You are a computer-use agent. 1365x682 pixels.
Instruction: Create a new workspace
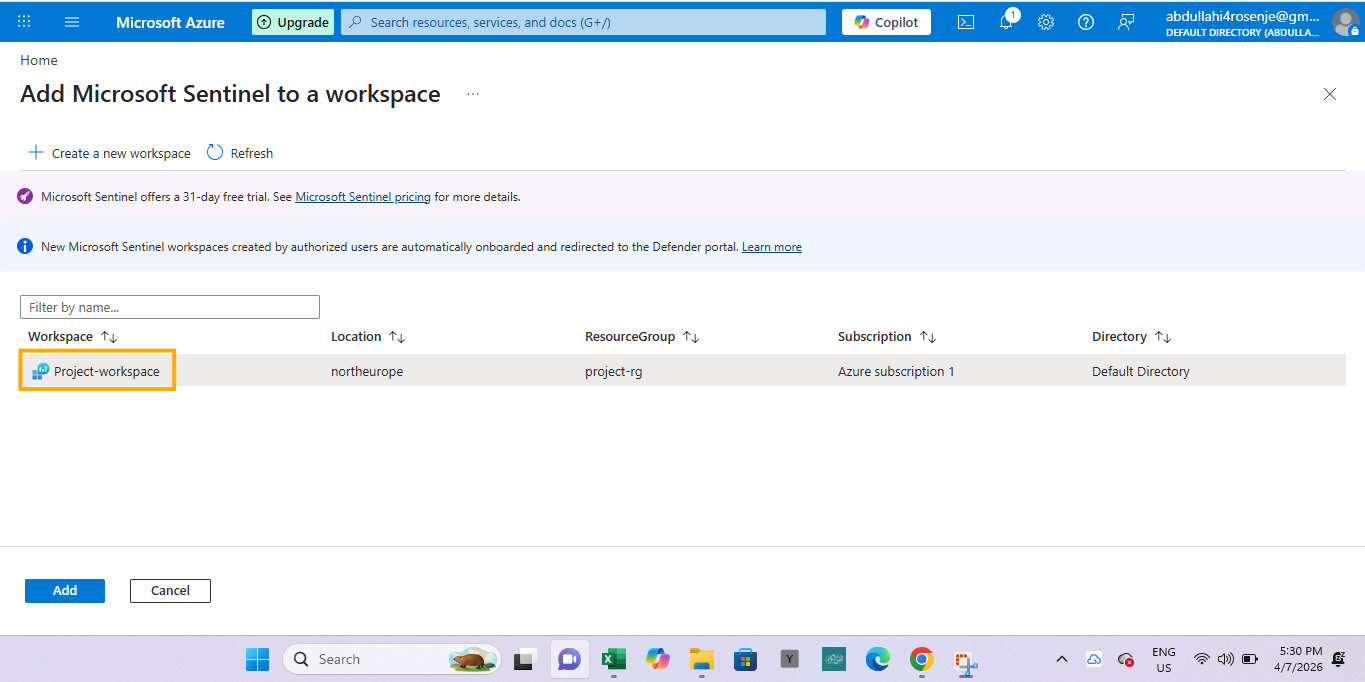pos(109,153)
